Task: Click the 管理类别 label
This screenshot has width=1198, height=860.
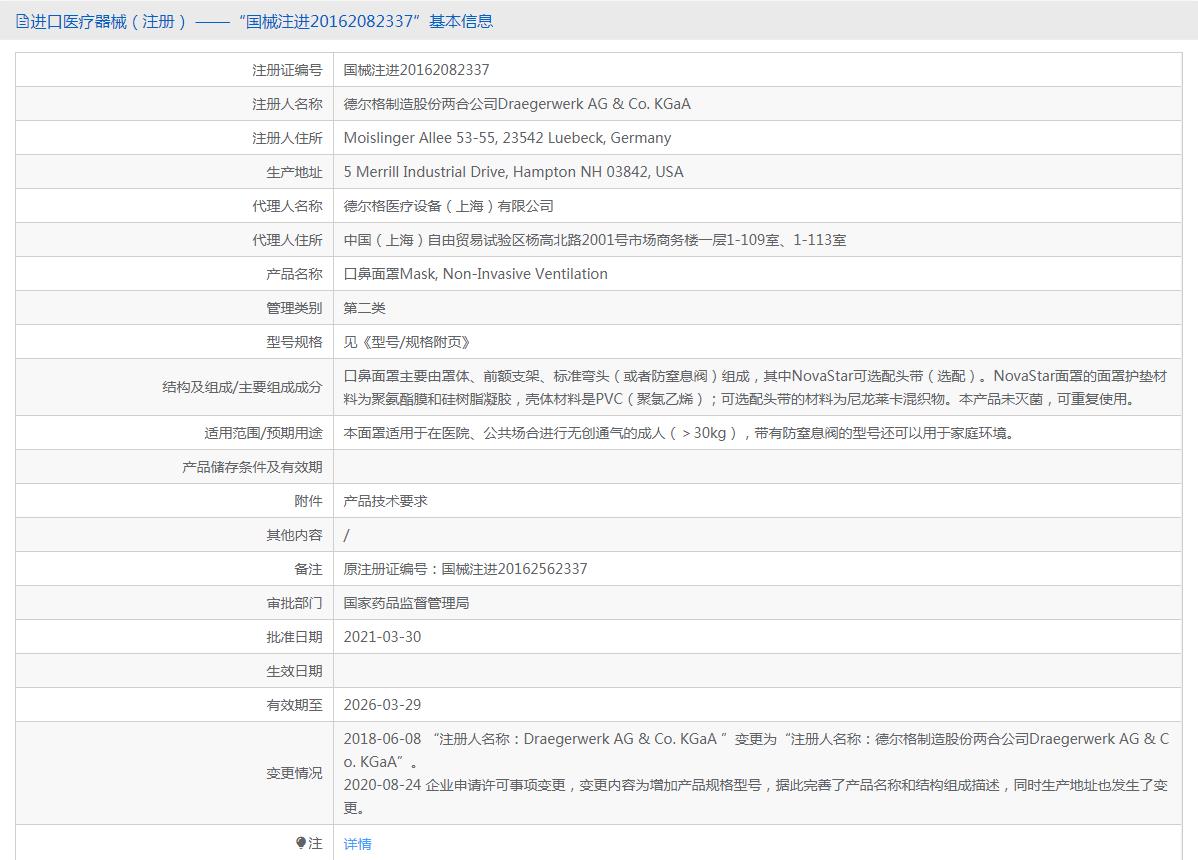Action: 294,308
